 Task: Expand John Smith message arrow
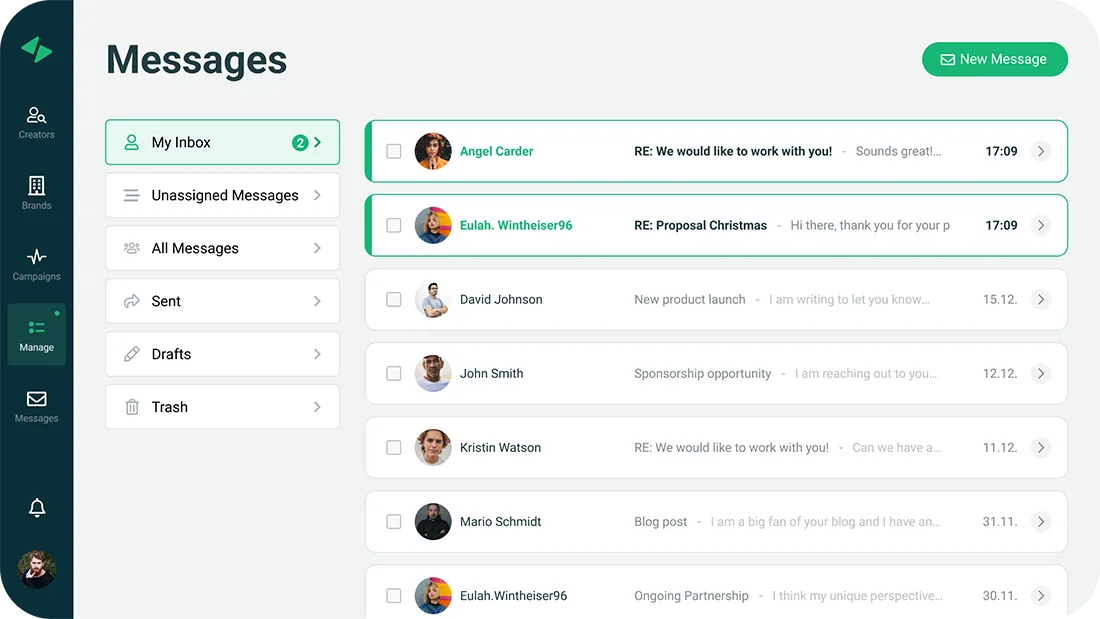pyautogui.click(x=1041, y=373)
